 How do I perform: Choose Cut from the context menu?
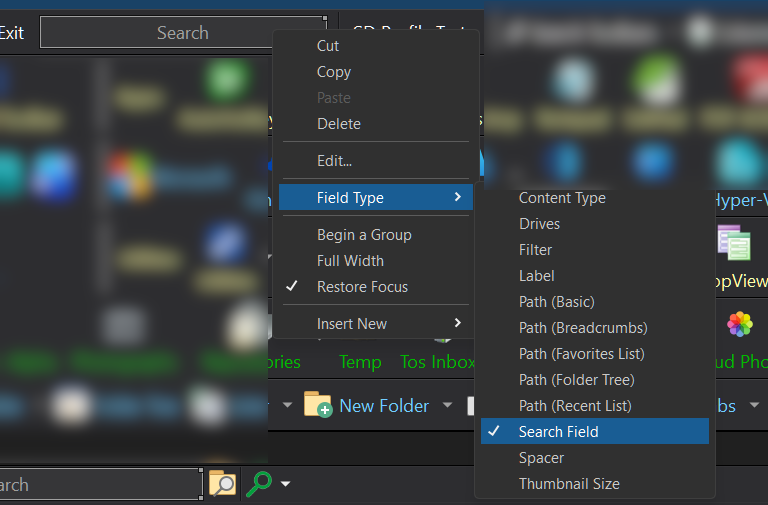click(328, 46)
